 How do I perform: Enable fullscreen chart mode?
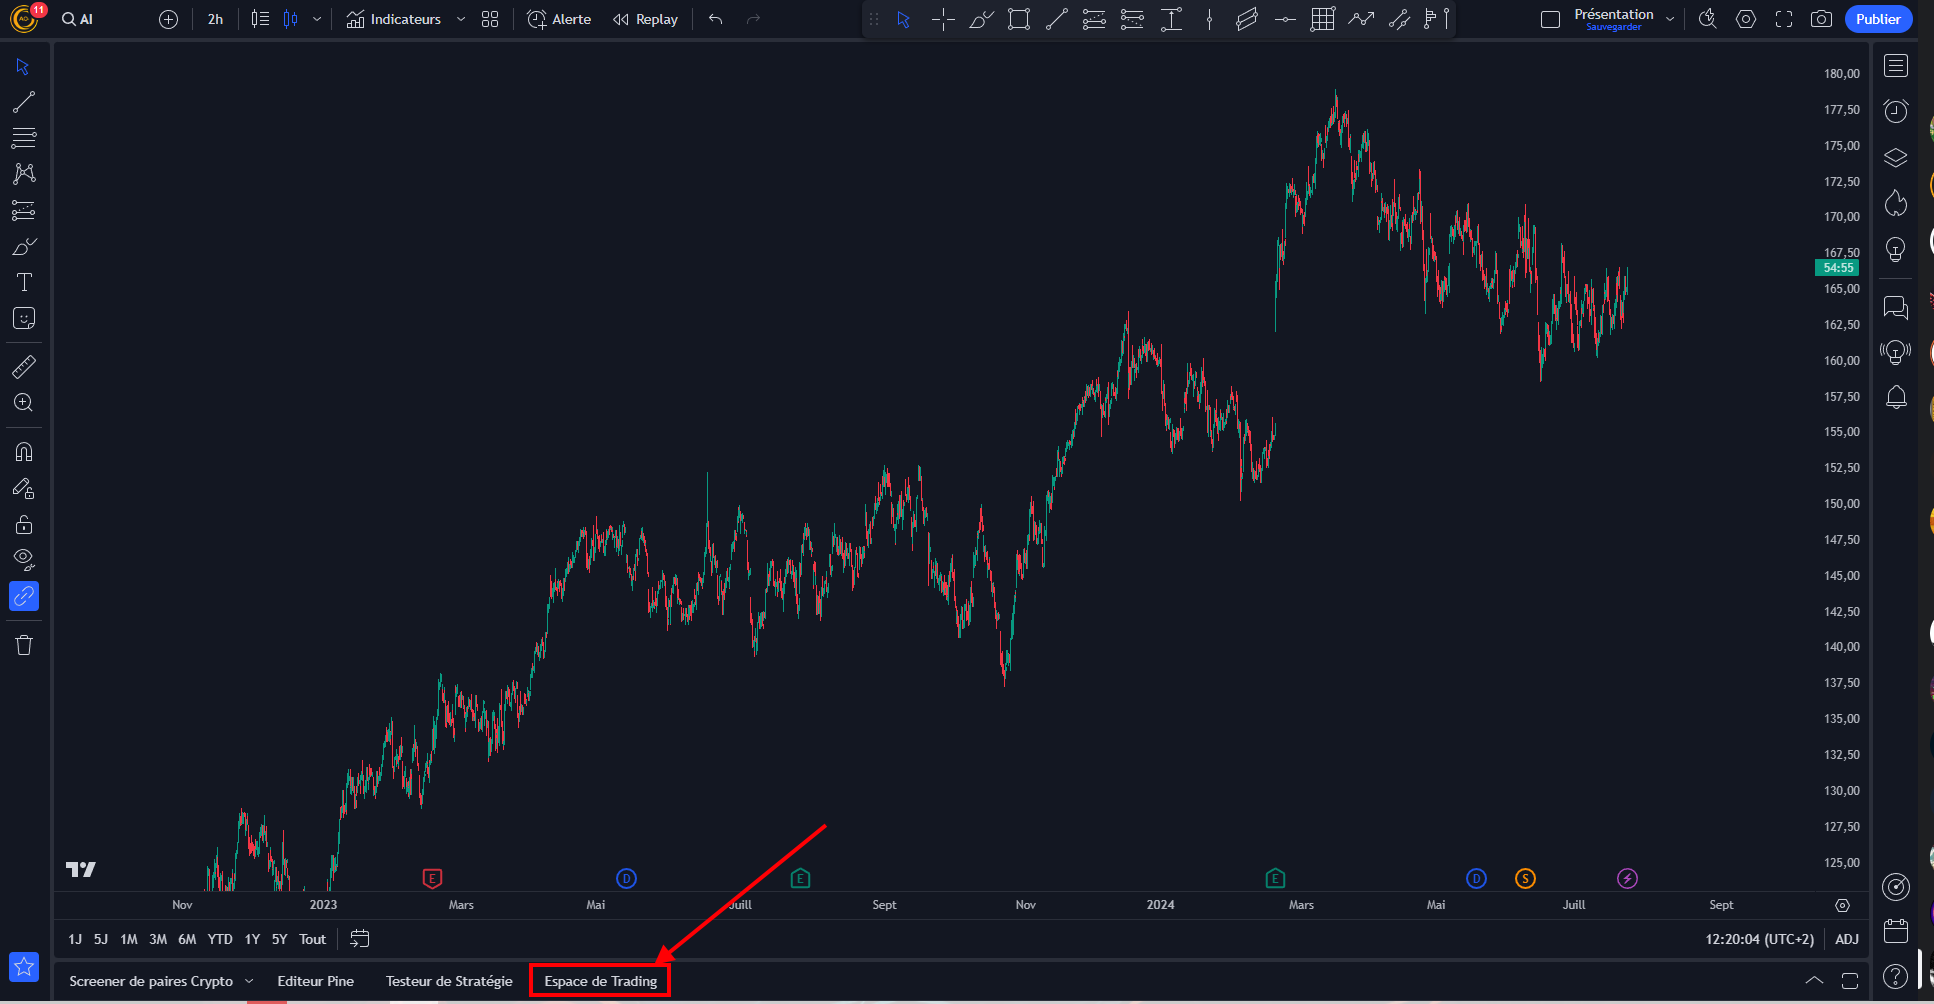coord(1785,19)
